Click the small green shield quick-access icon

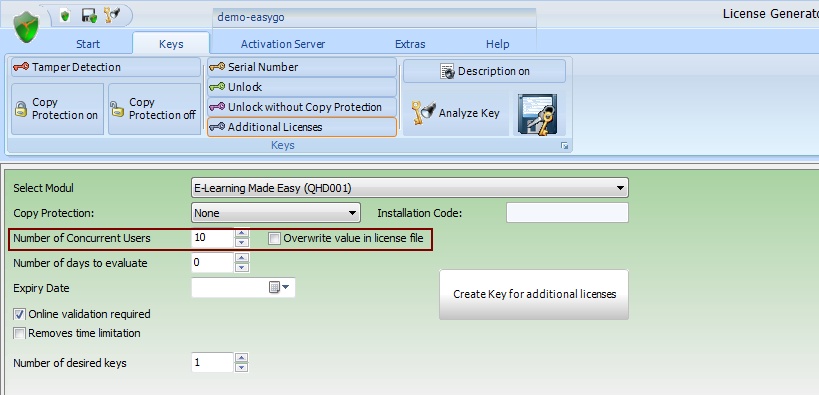click(x=65, y=16)
